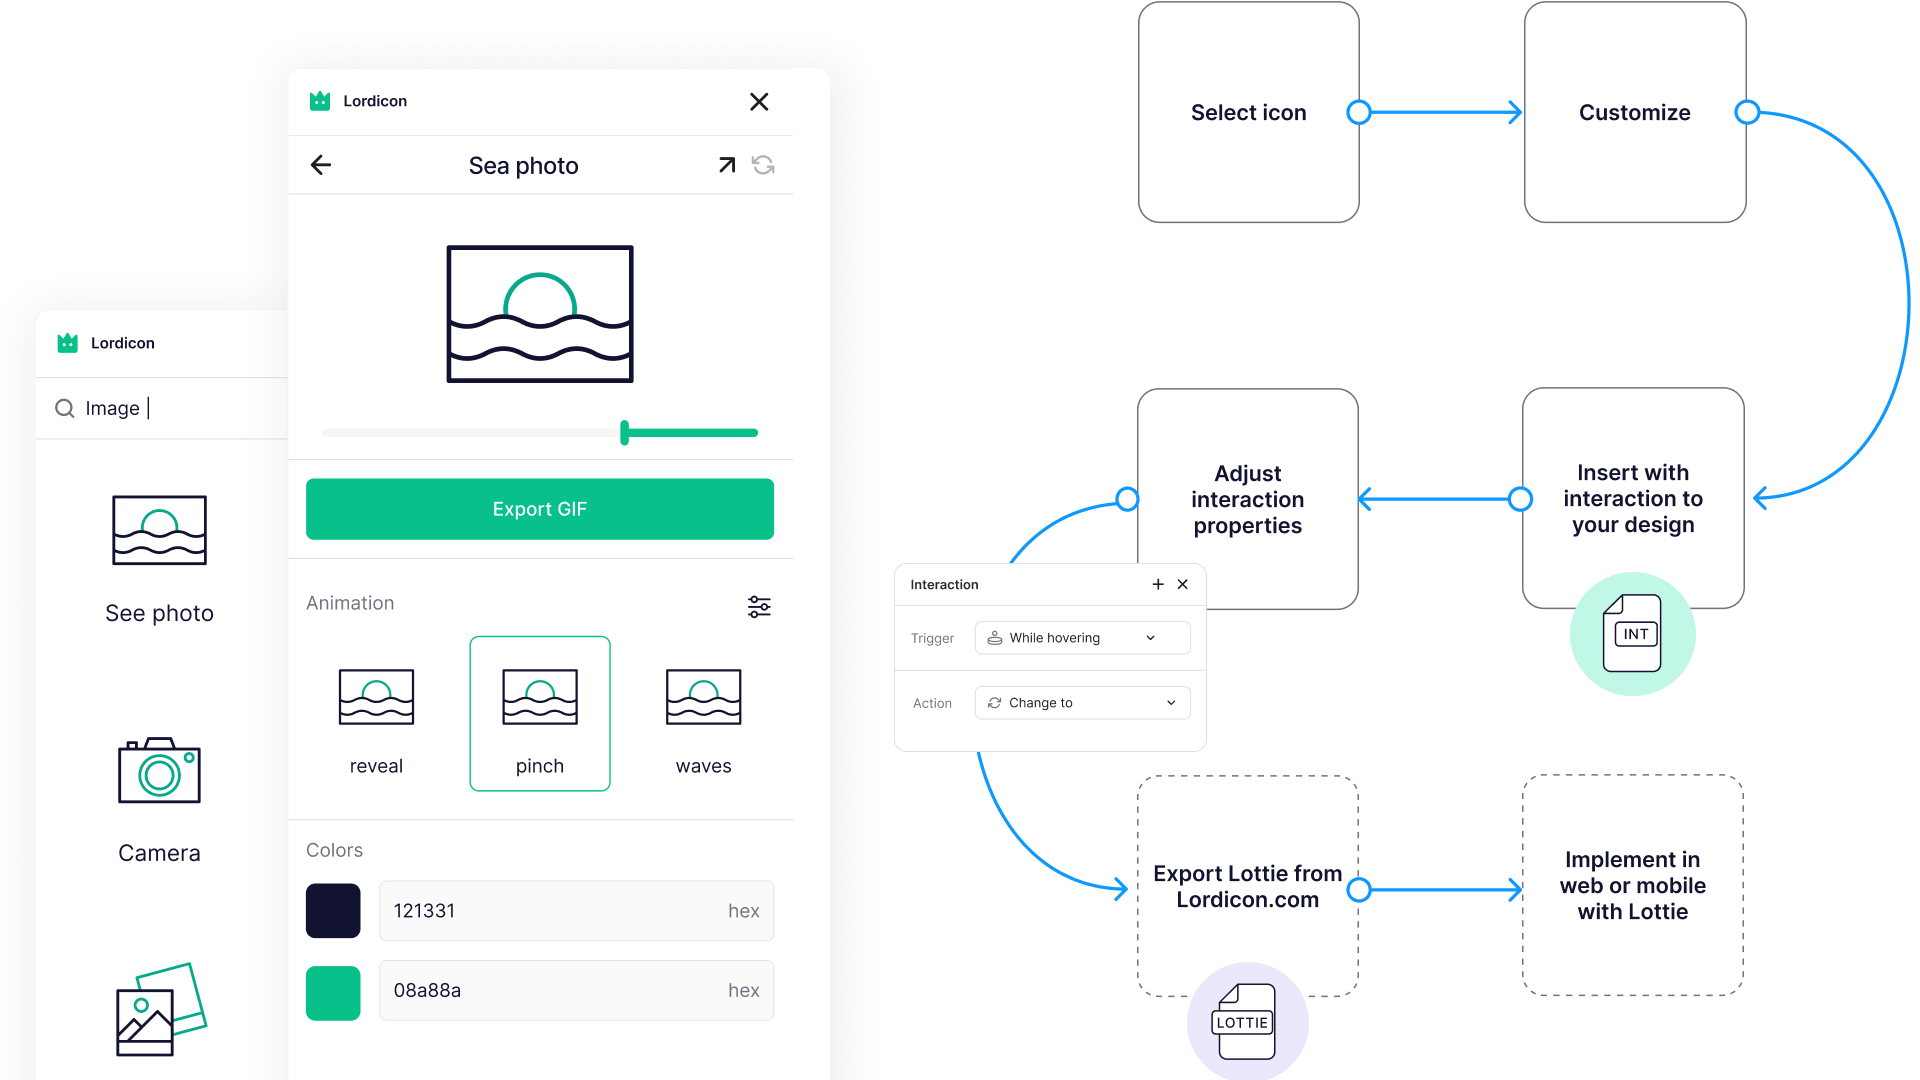Click the Export GIF button

(x=540, y=509)
